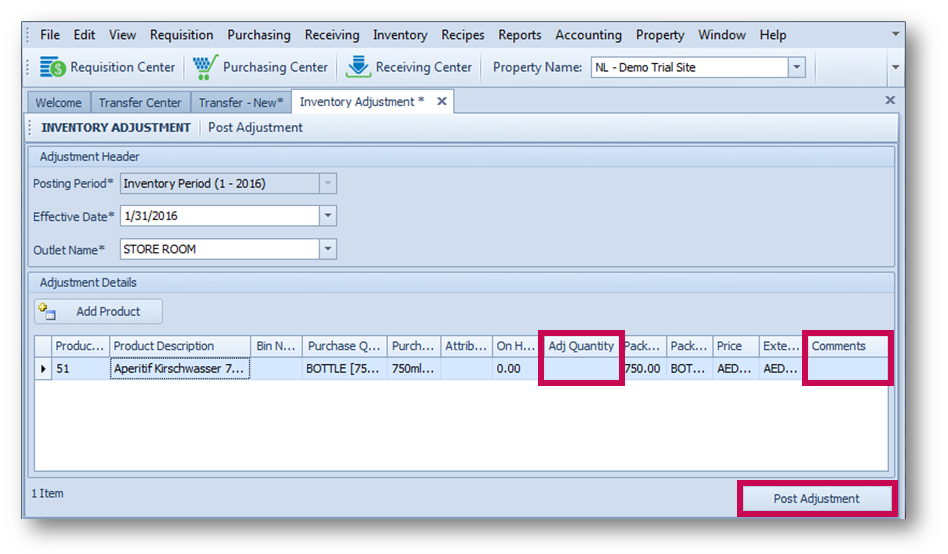Expand the Property Name dropdown

click(x=796, y=68)
